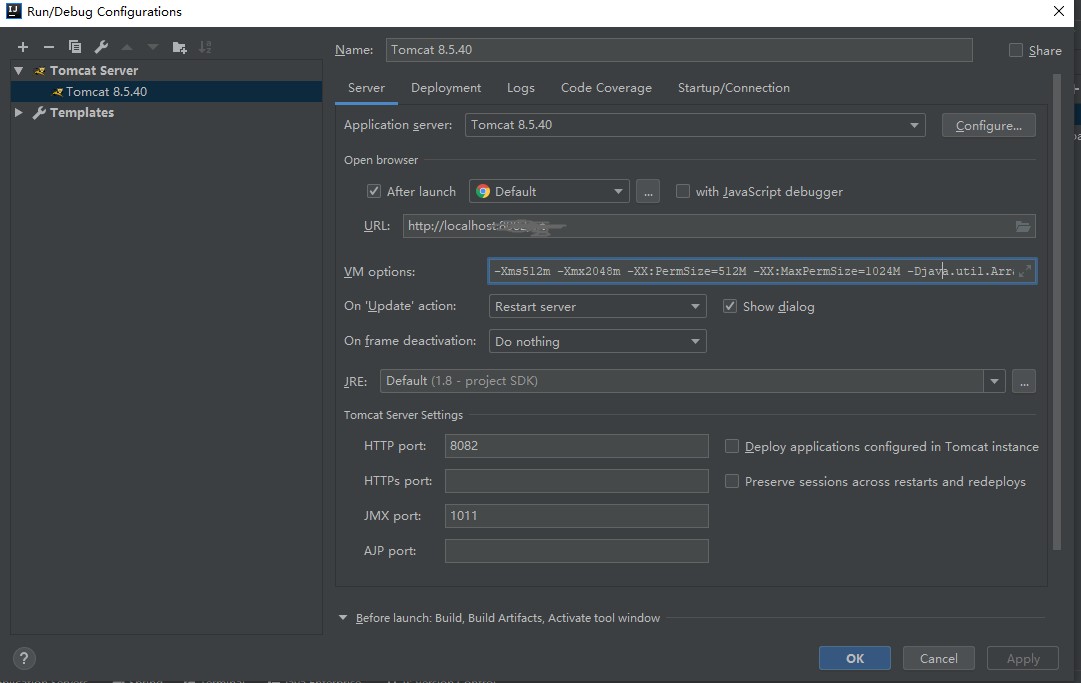Click the HTTP port field

[576, 446]
